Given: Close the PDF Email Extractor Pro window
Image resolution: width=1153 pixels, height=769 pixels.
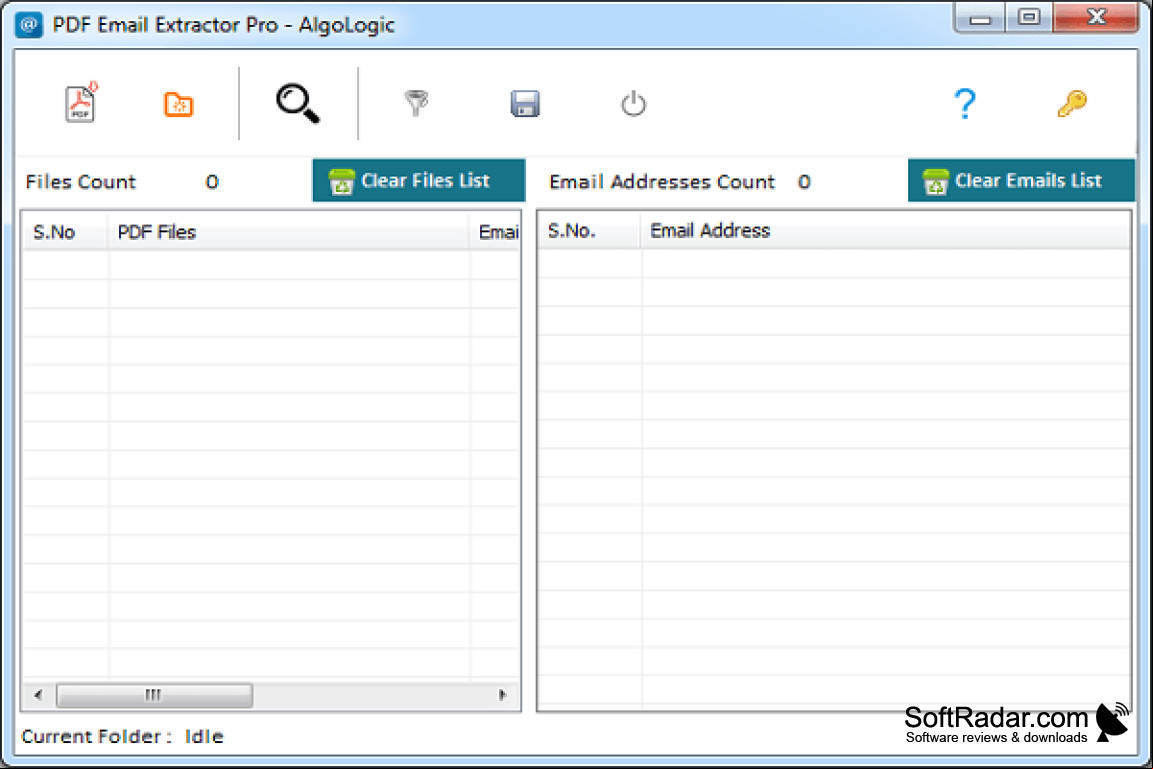Looking at the screenshot, I should coord(1095,18).
